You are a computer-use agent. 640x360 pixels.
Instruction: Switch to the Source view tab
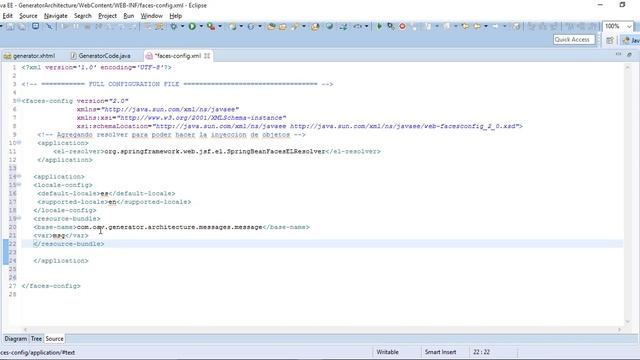coord(54,339)
